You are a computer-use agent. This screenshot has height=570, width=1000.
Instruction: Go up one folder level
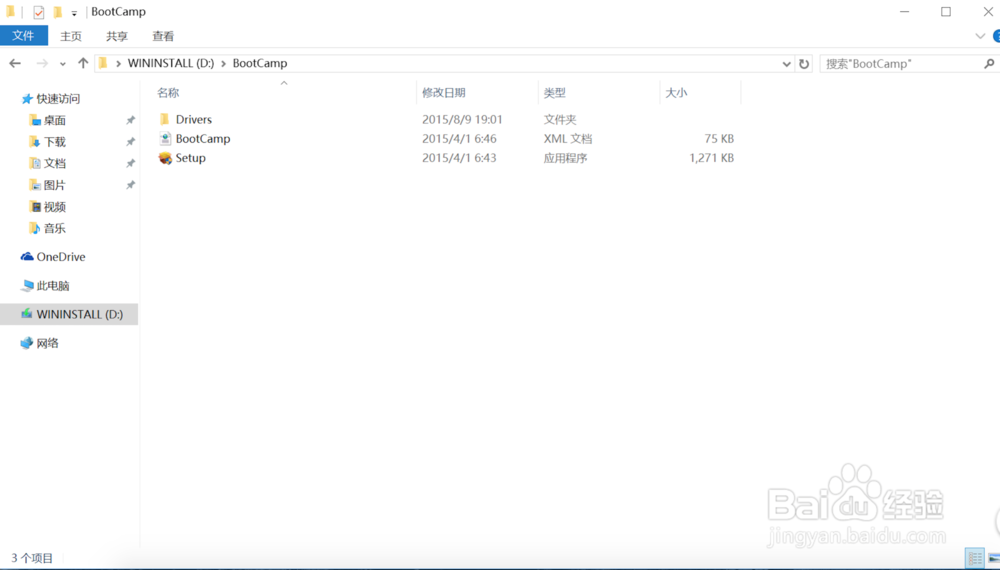click(83, 63)
